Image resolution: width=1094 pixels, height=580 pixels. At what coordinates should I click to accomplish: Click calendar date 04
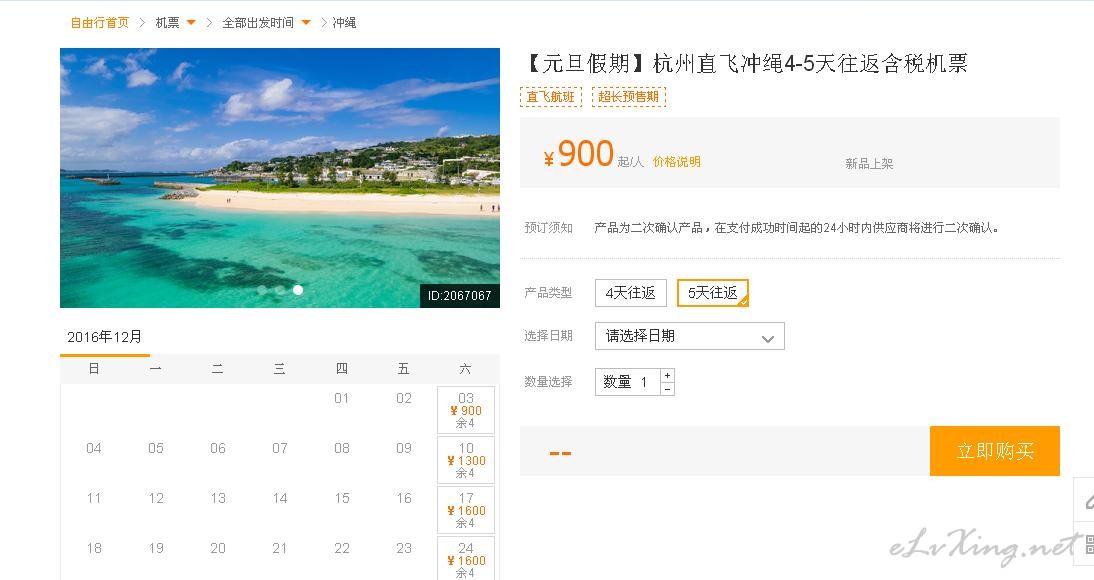point(93,448)
